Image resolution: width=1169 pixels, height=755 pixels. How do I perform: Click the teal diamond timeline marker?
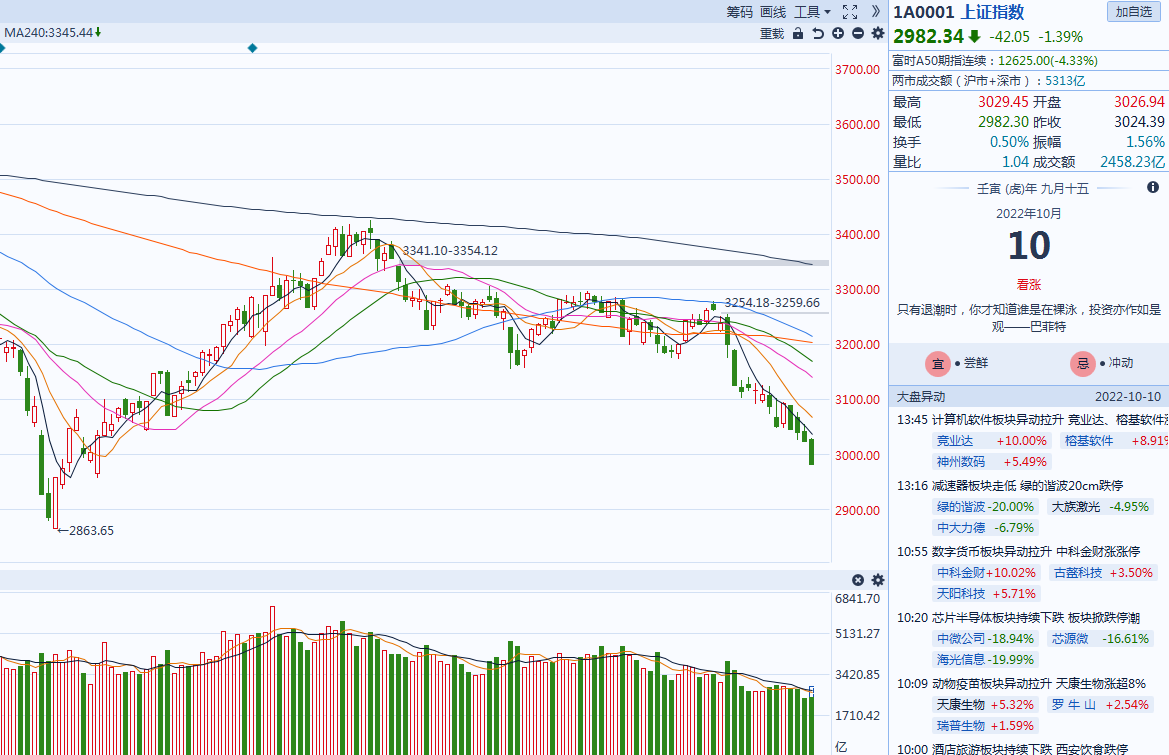(x=252, y=48)
